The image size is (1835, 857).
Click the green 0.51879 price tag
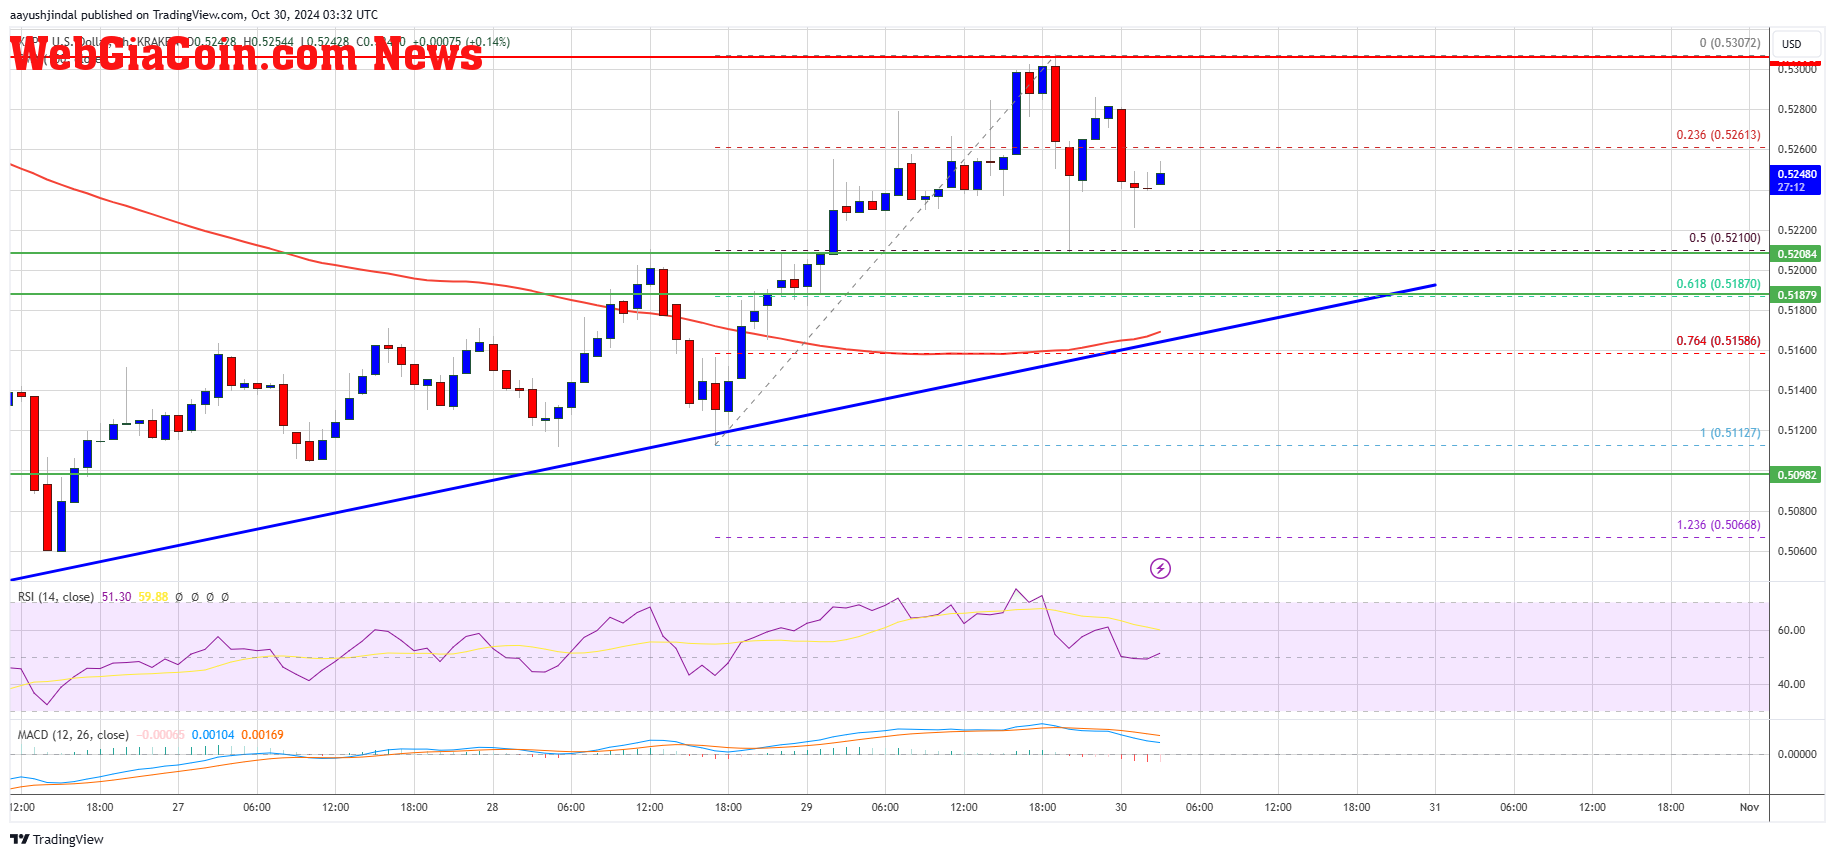(1796, 295)
